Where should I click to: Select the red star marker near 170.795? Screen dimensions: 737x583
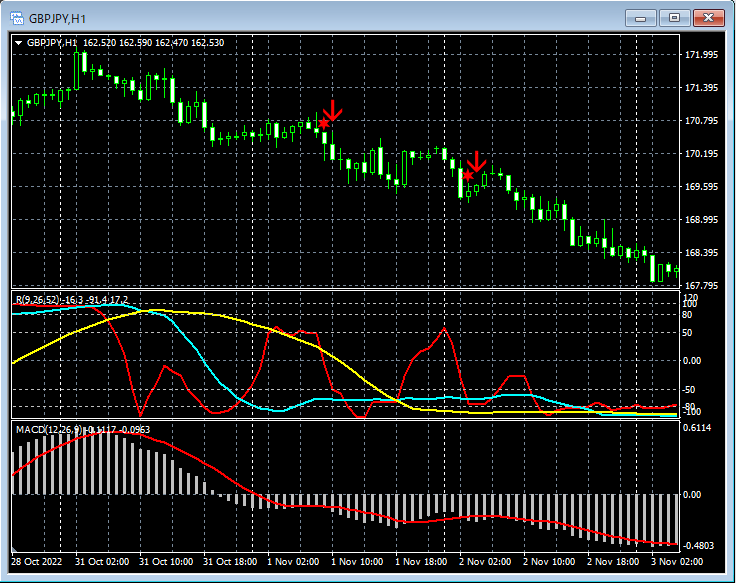click(x=323, y=124)
